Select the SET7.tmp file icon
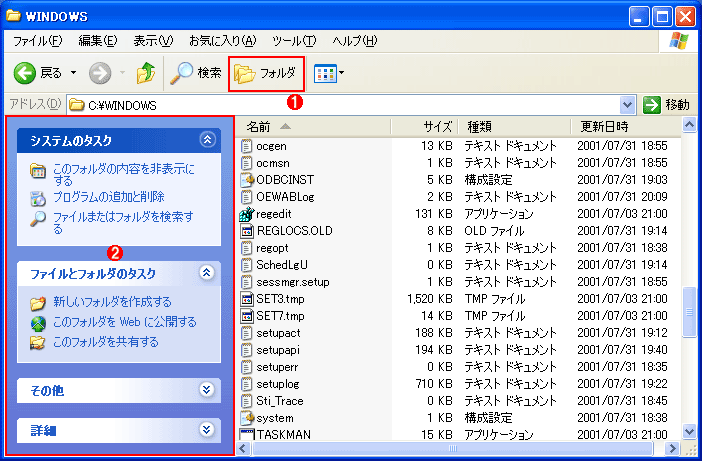 (x=247, y=316)
